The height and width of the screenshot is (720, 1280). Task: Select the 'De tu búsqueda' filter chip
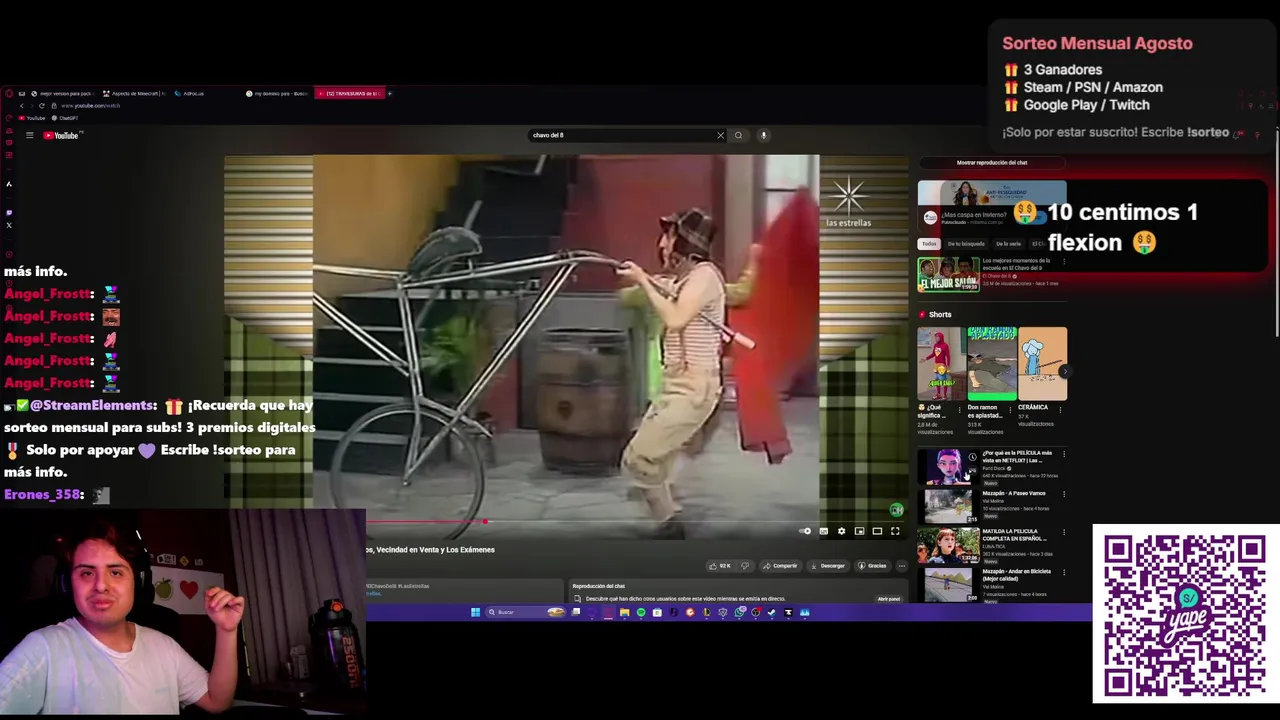966,244
